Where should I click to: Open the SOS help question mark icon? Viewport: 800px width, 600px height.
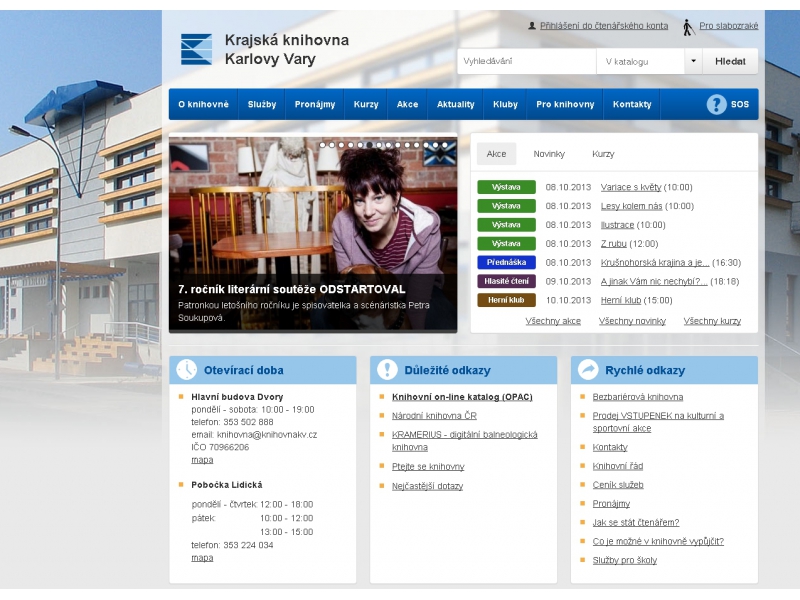pyautogui.click(x=716, y=104)
